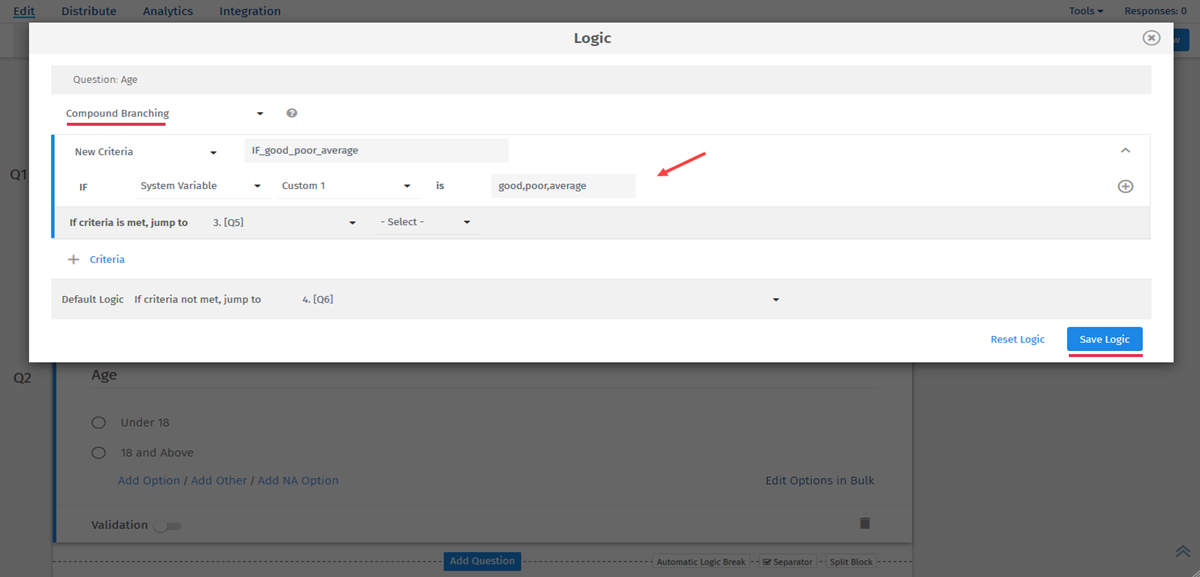1200x577 pixels.
Task: Enable the Validation toggle
Action: coord(168,524)
